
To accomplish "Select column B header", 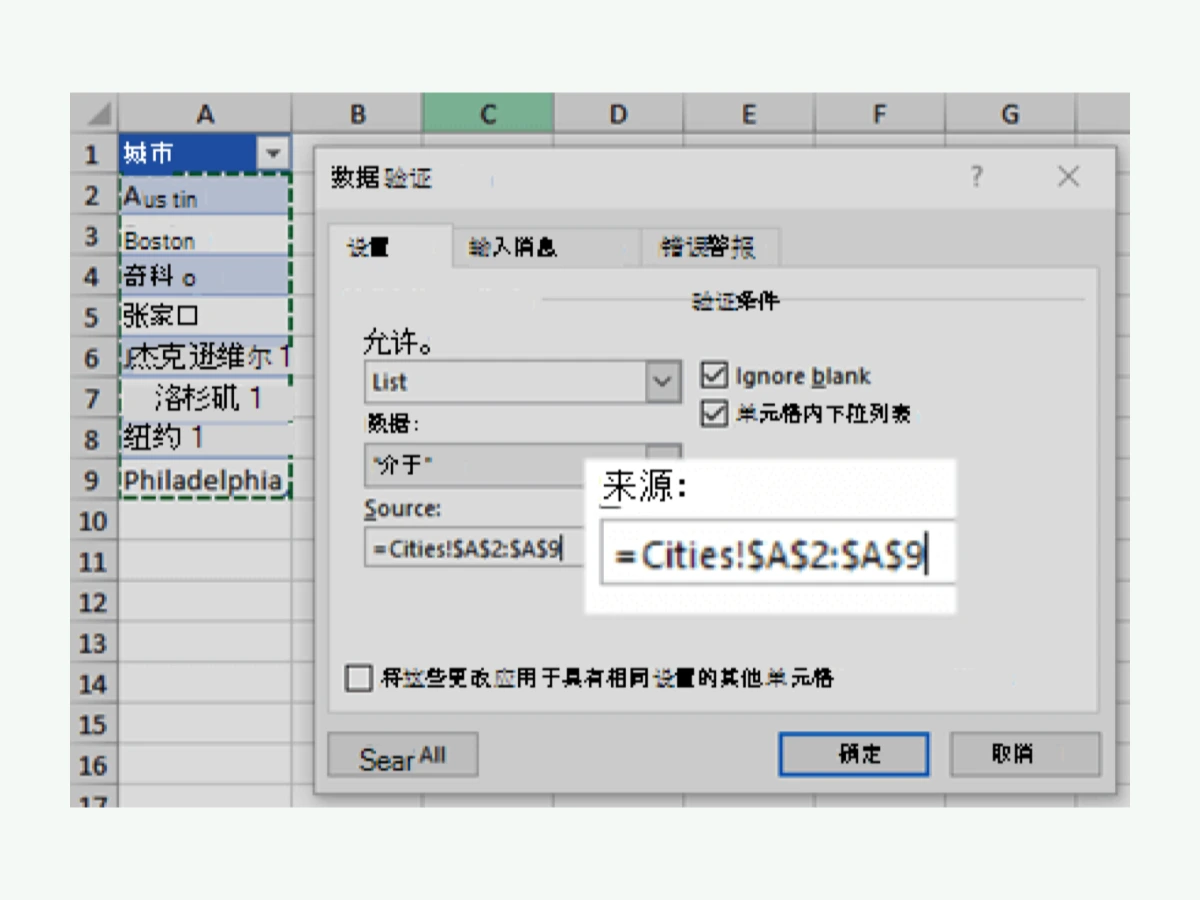I will pyautogui.click(x=358, y=113).
